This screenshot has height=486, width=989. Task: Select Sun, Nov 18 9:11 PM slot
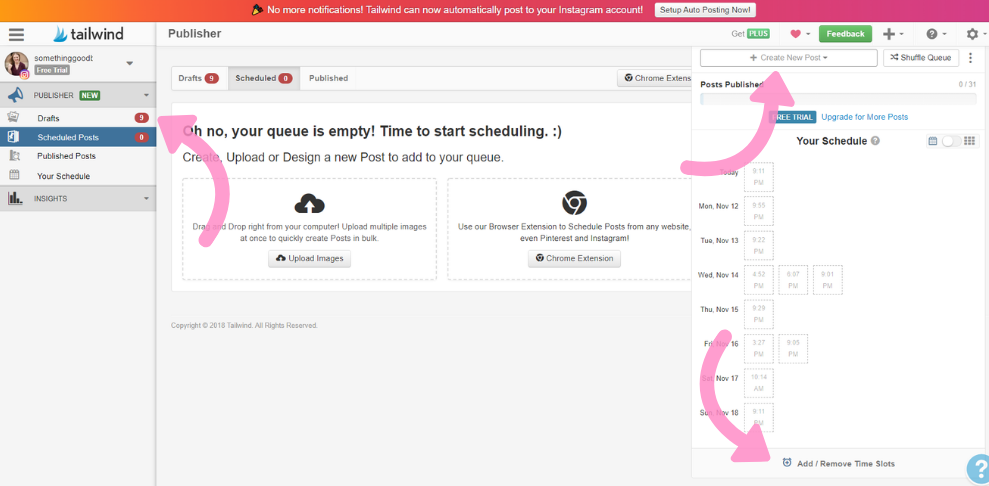click(759, 417)
